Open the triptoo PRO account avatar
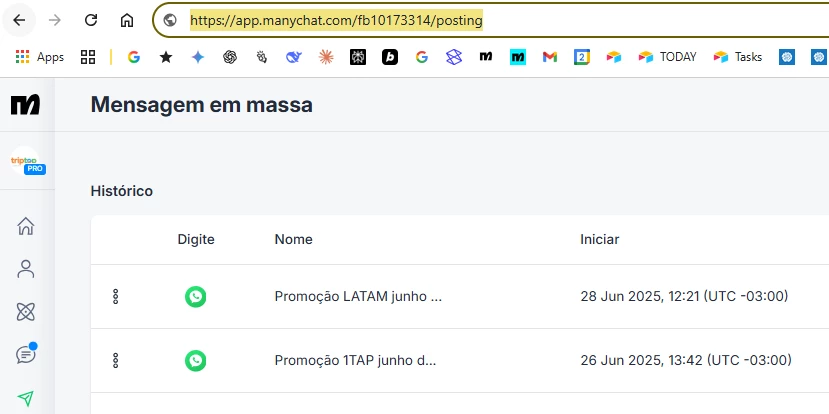 pyautogui.click(x=27, y=161)
